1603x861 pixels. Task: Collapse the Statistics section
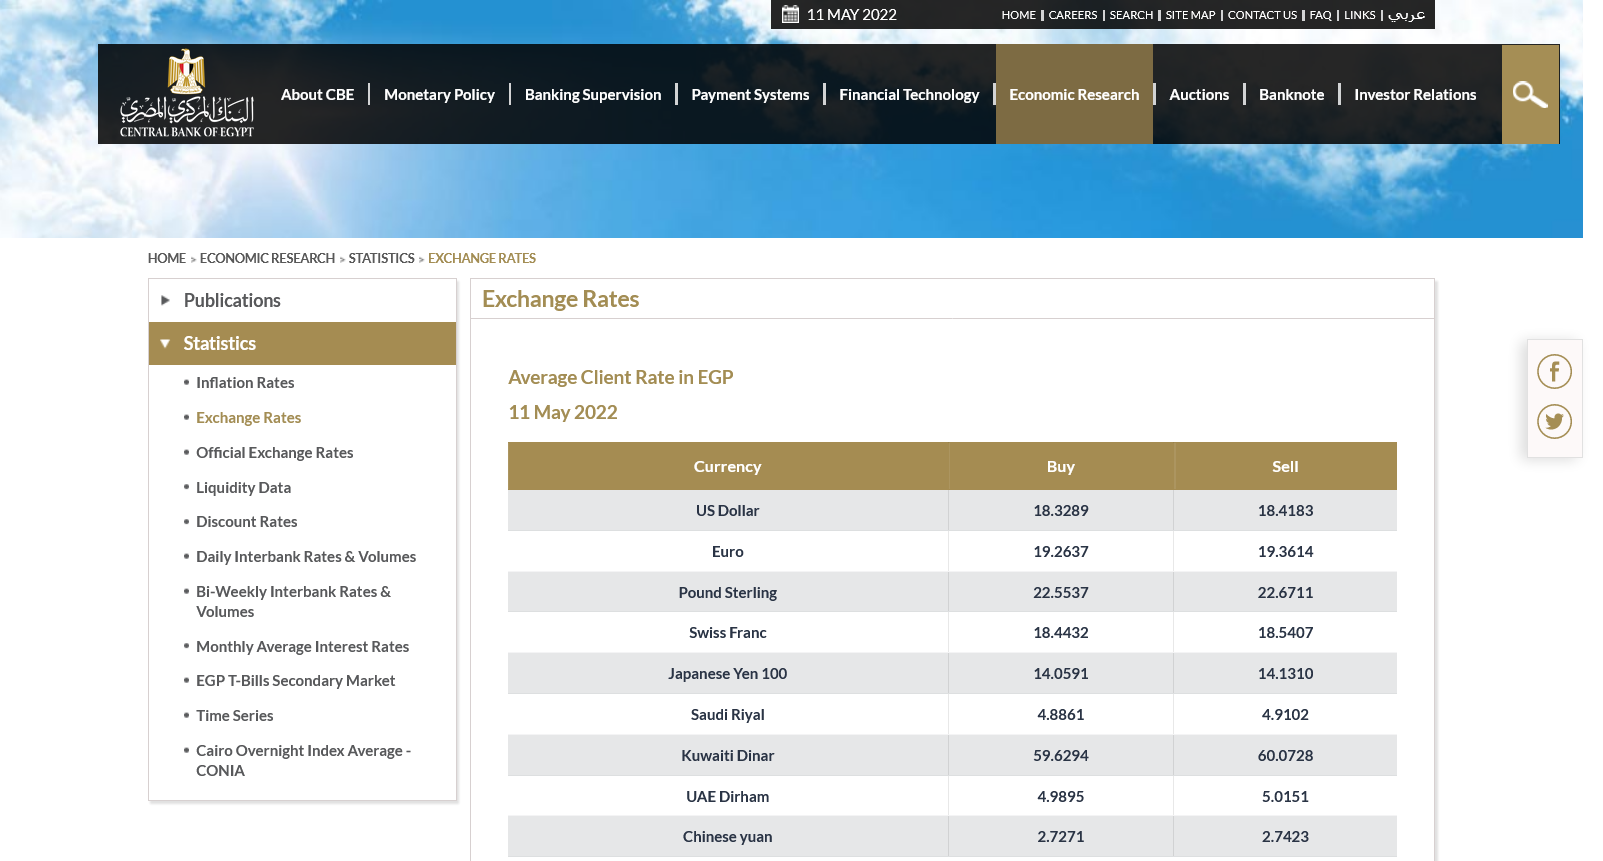[x=220, y=344]
